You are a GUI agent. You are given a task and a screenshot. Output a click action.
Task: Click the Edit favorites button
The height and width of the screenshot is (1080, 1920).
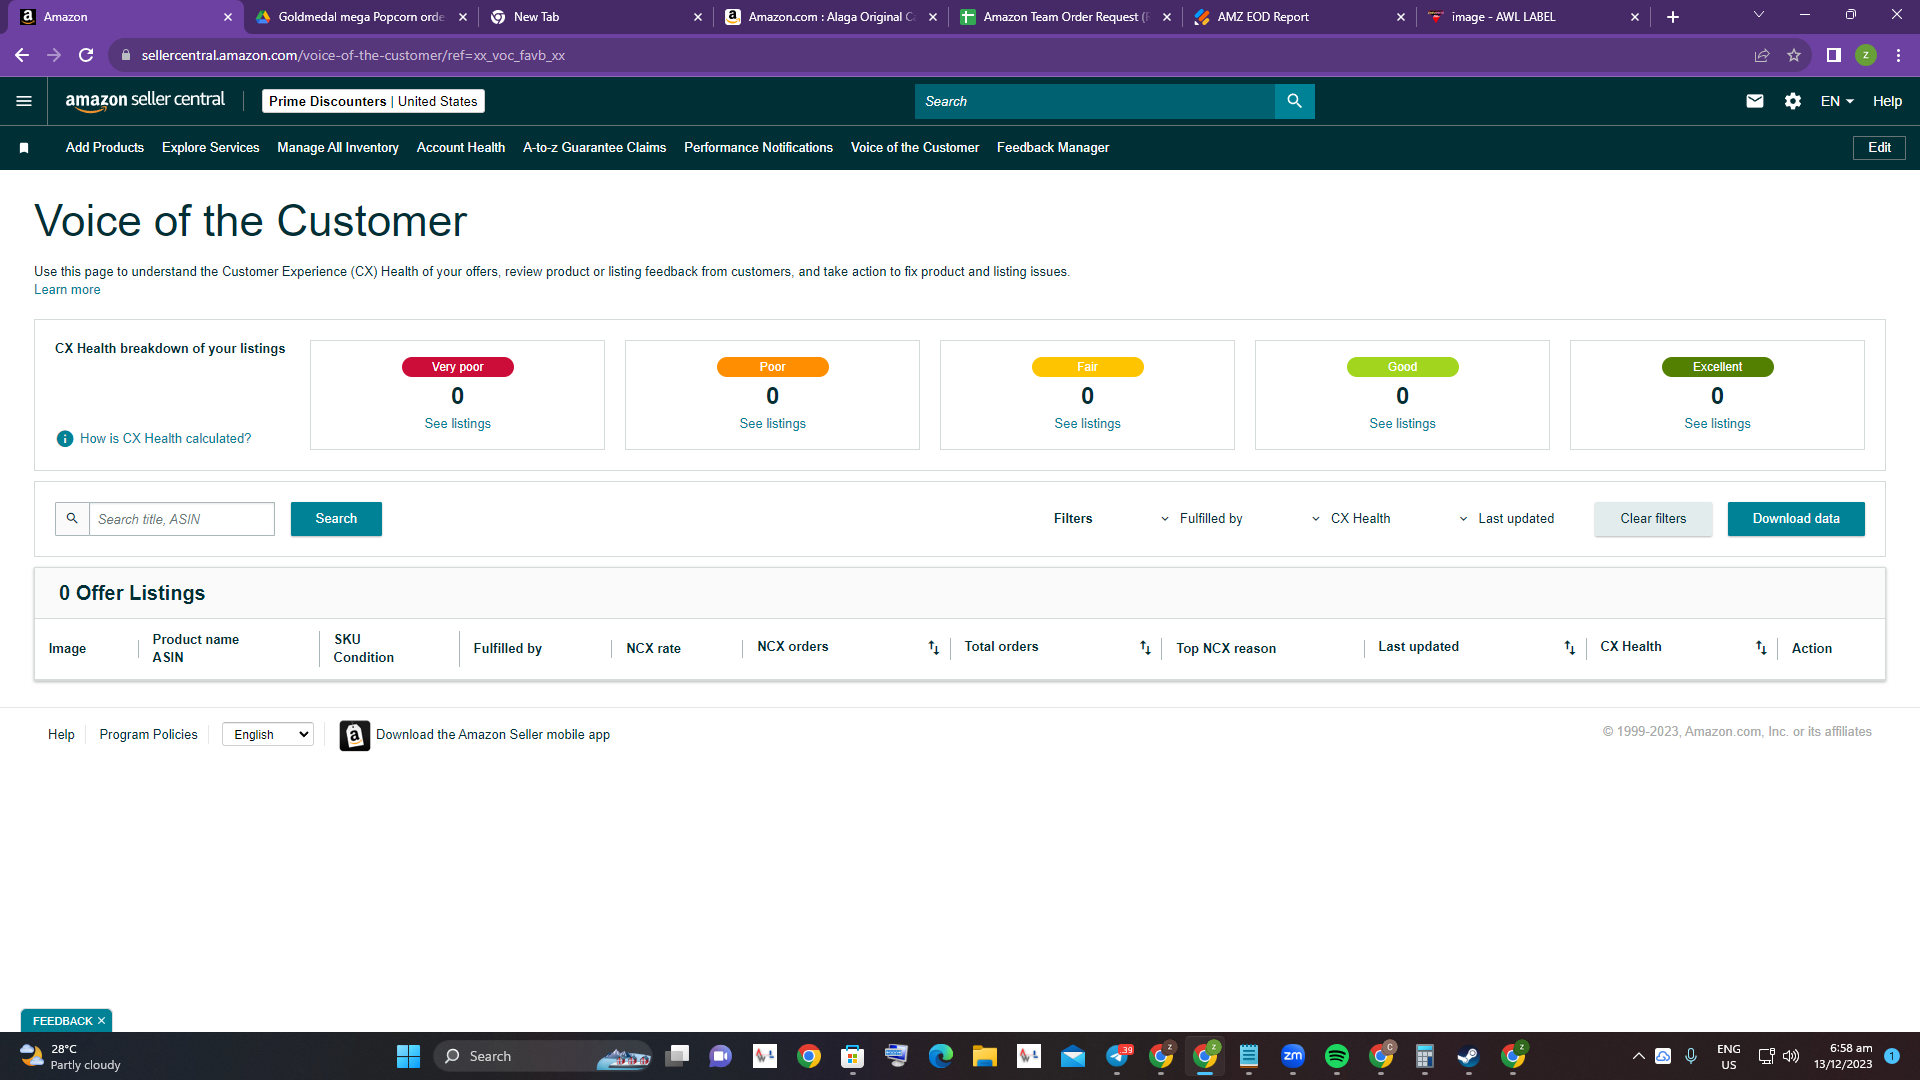coord(1879,148)
